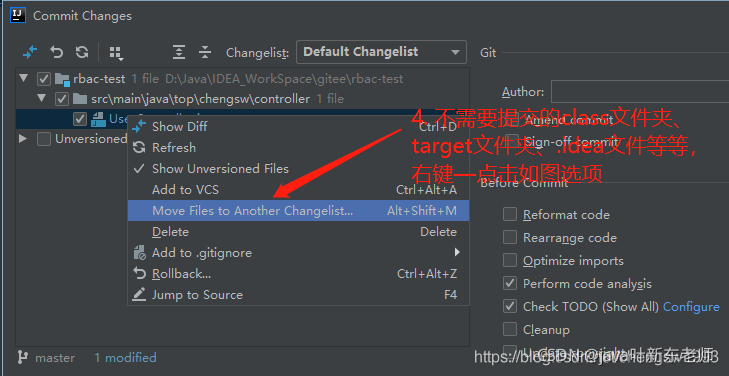Click the git branch icon beside master
Image resolution: width=729 pixels, height=376 pixels.
[x=22, y=357]
